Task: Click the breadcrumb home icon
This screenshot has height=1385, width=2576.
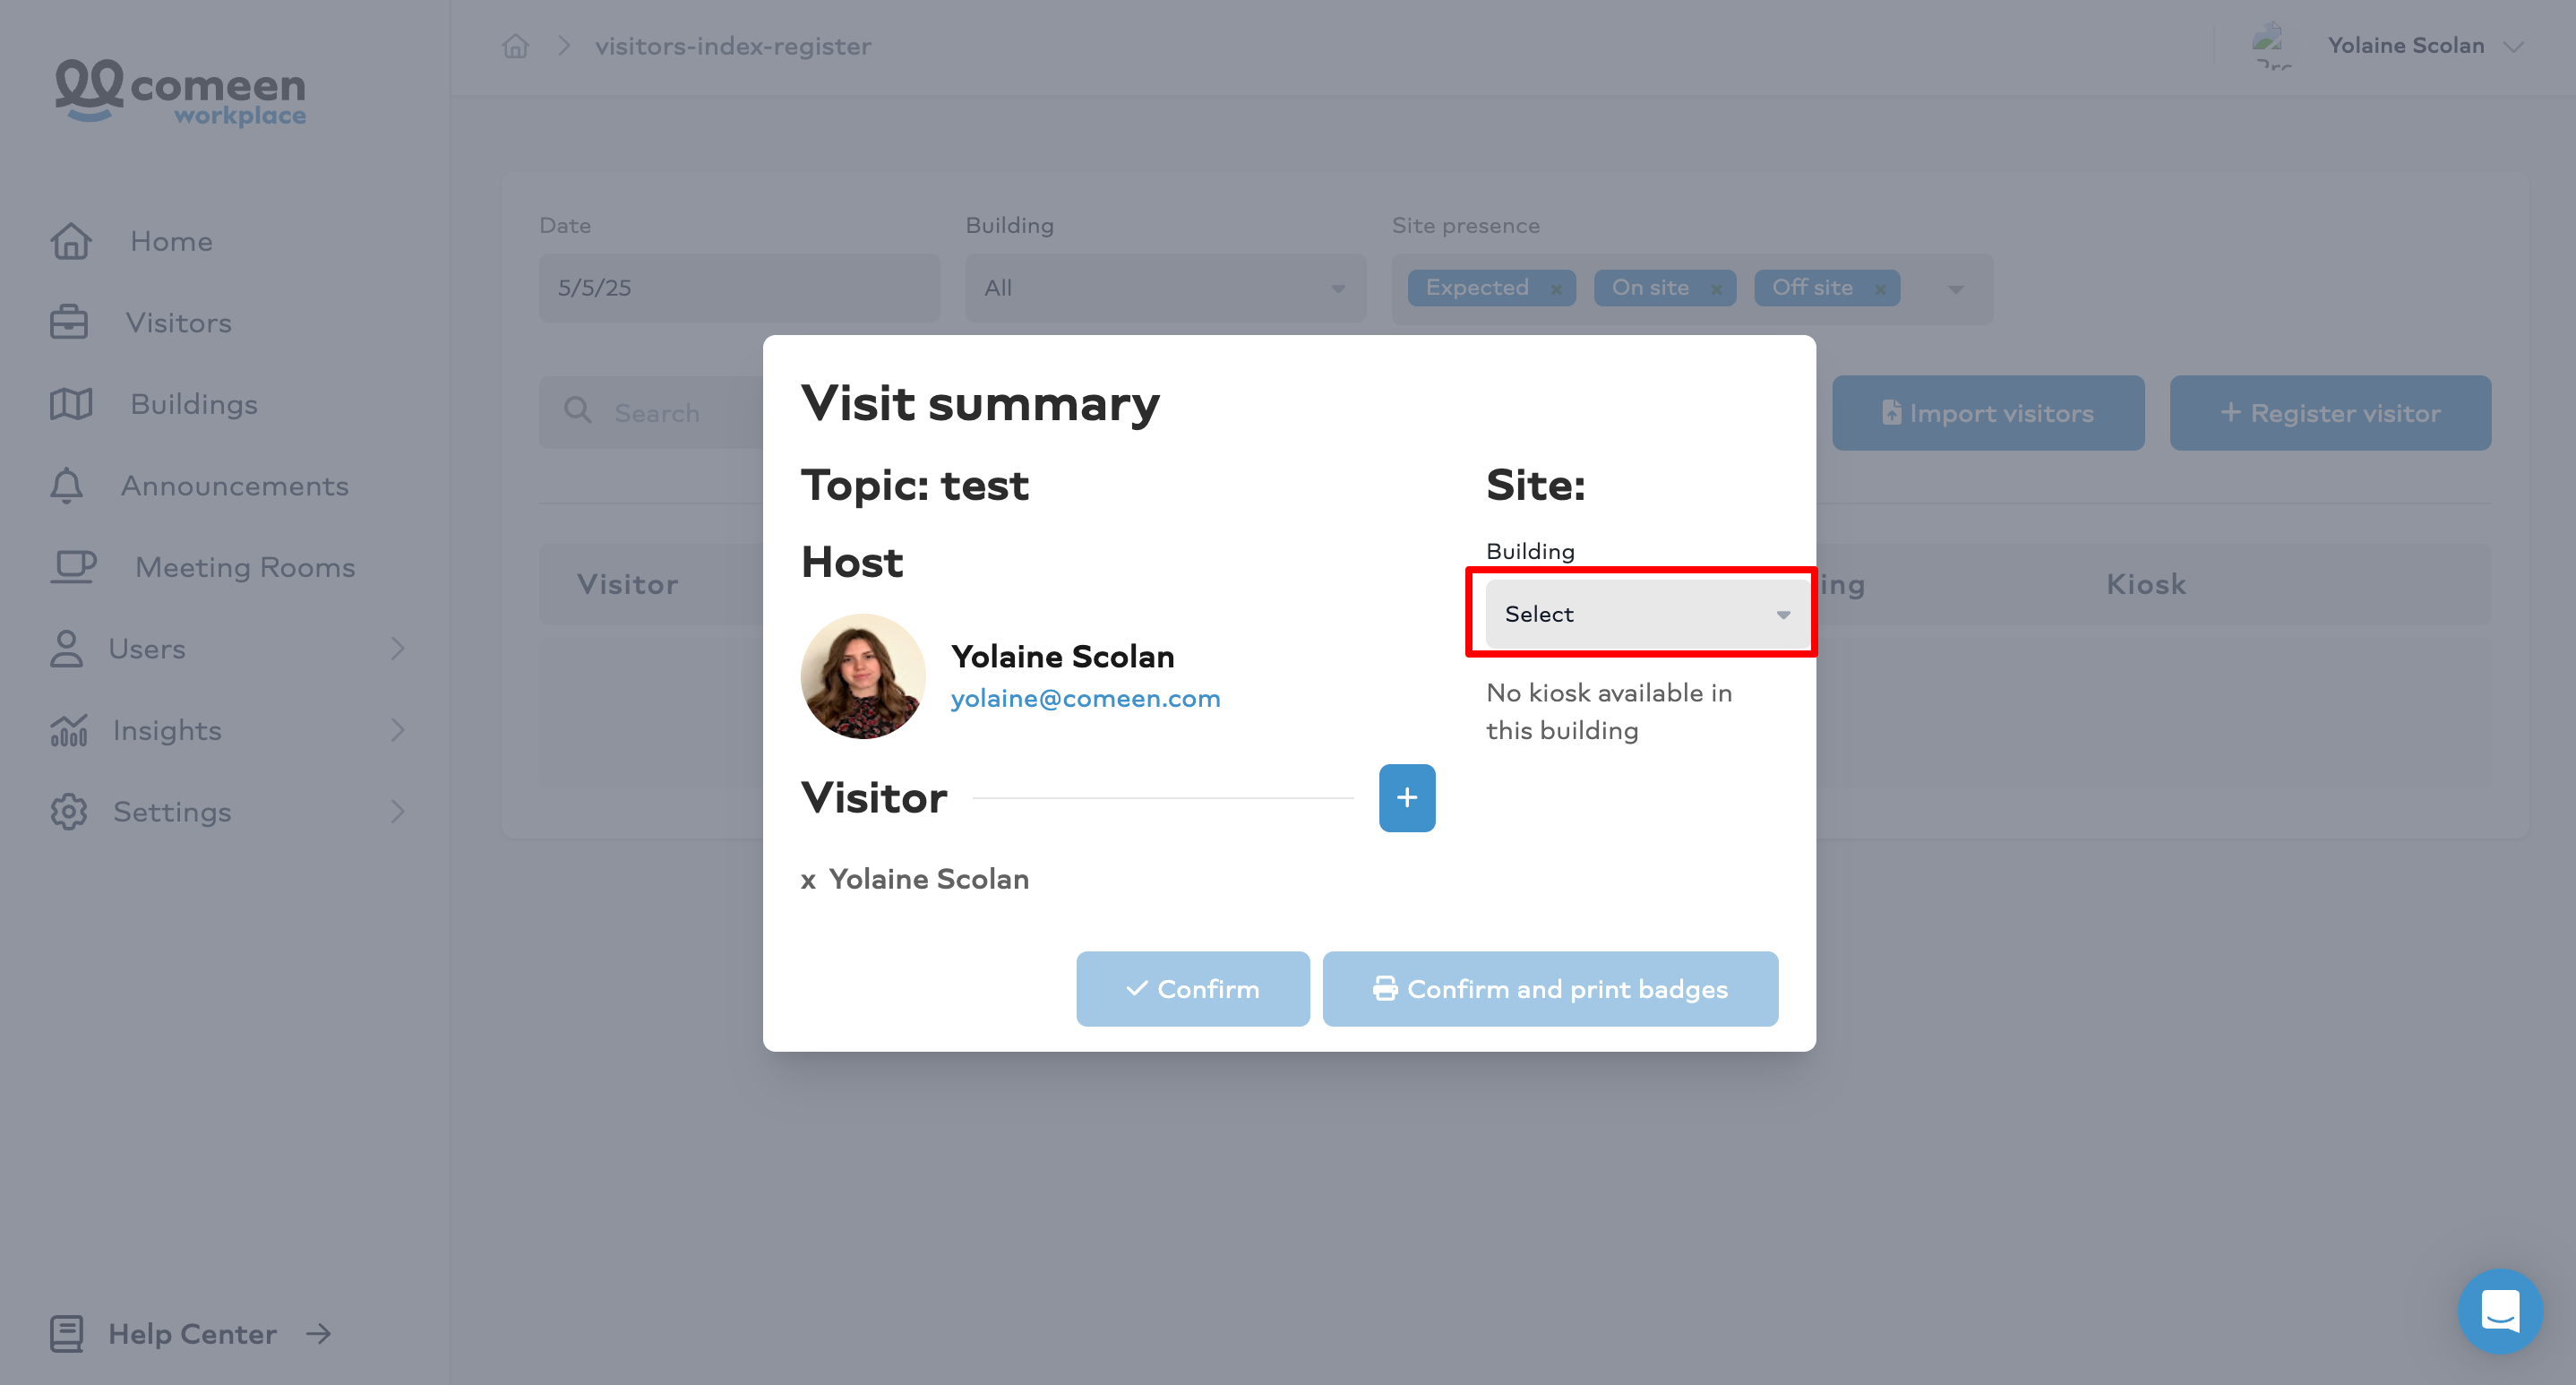Action: 514,46
